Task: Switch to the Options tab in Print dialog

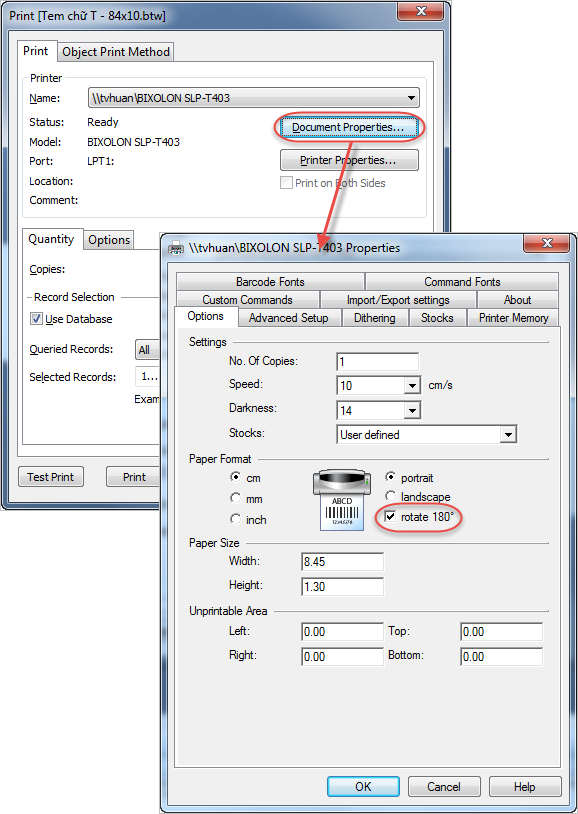Action: point(109,240)
